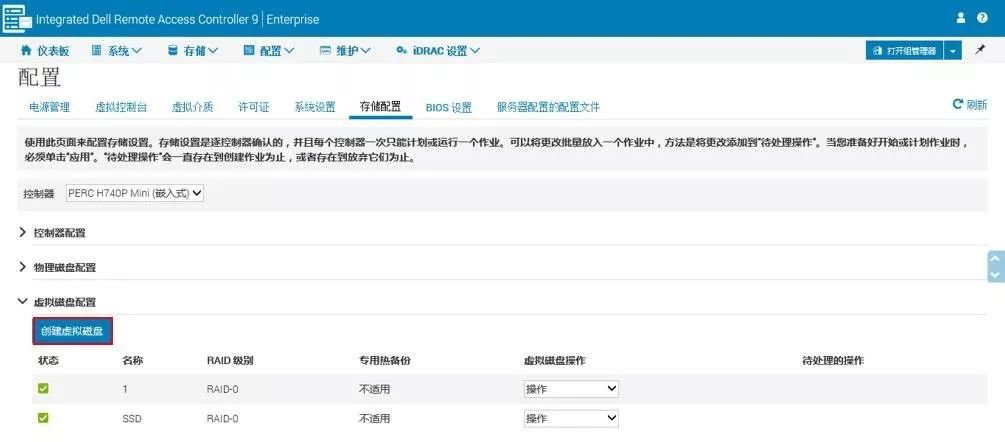
Task: Open the 系统 menu
Action: [116, 51]
